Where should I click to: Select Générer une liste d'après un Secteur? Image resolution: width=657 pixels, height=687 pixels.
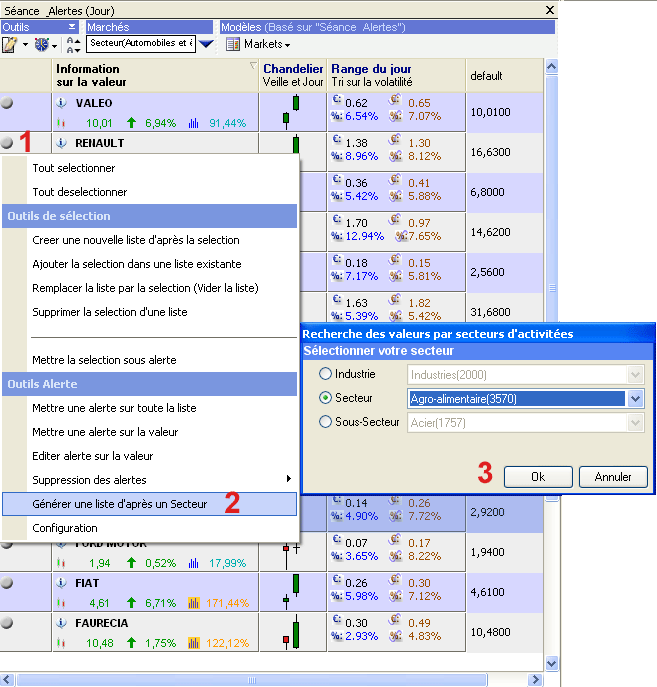(149, 504)
